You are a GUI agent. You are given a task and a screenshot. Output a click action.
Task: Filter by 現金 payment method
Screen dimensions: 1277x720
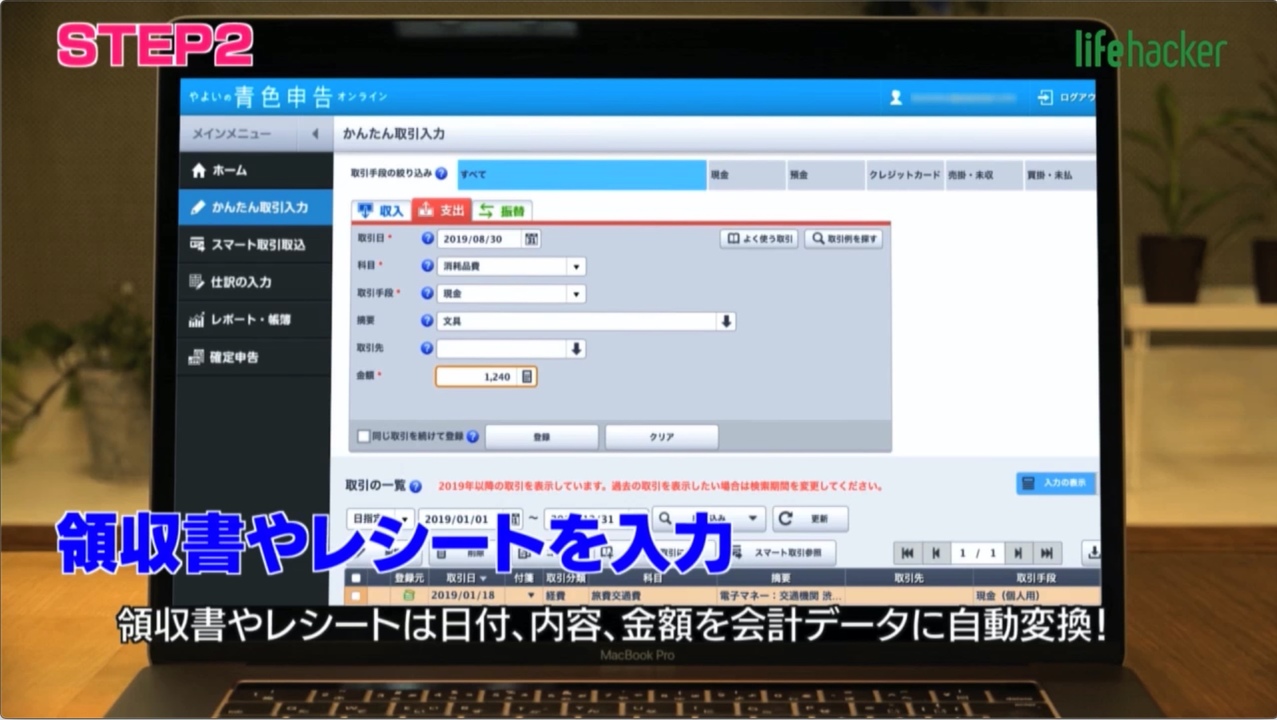coord(746,175)
